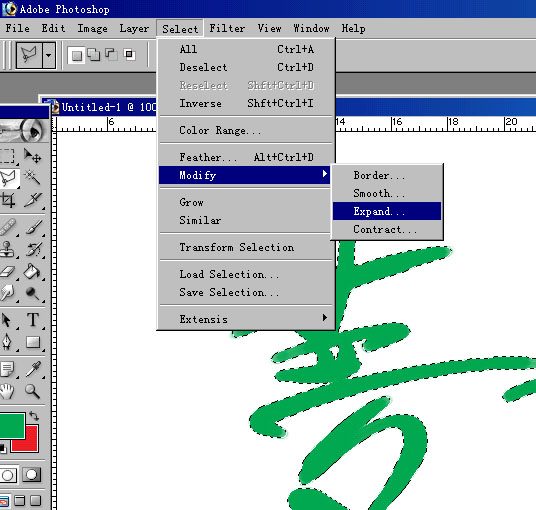Select the Hand tool

pos(7,391)
